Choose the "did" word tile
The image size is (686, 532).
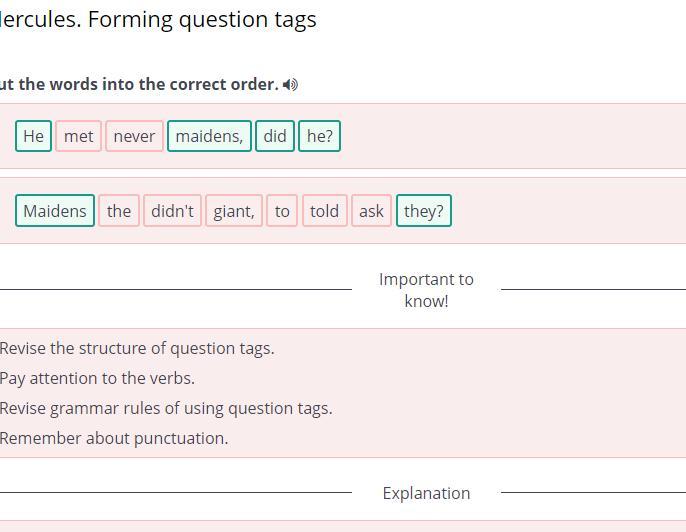[x=275, y=136]
